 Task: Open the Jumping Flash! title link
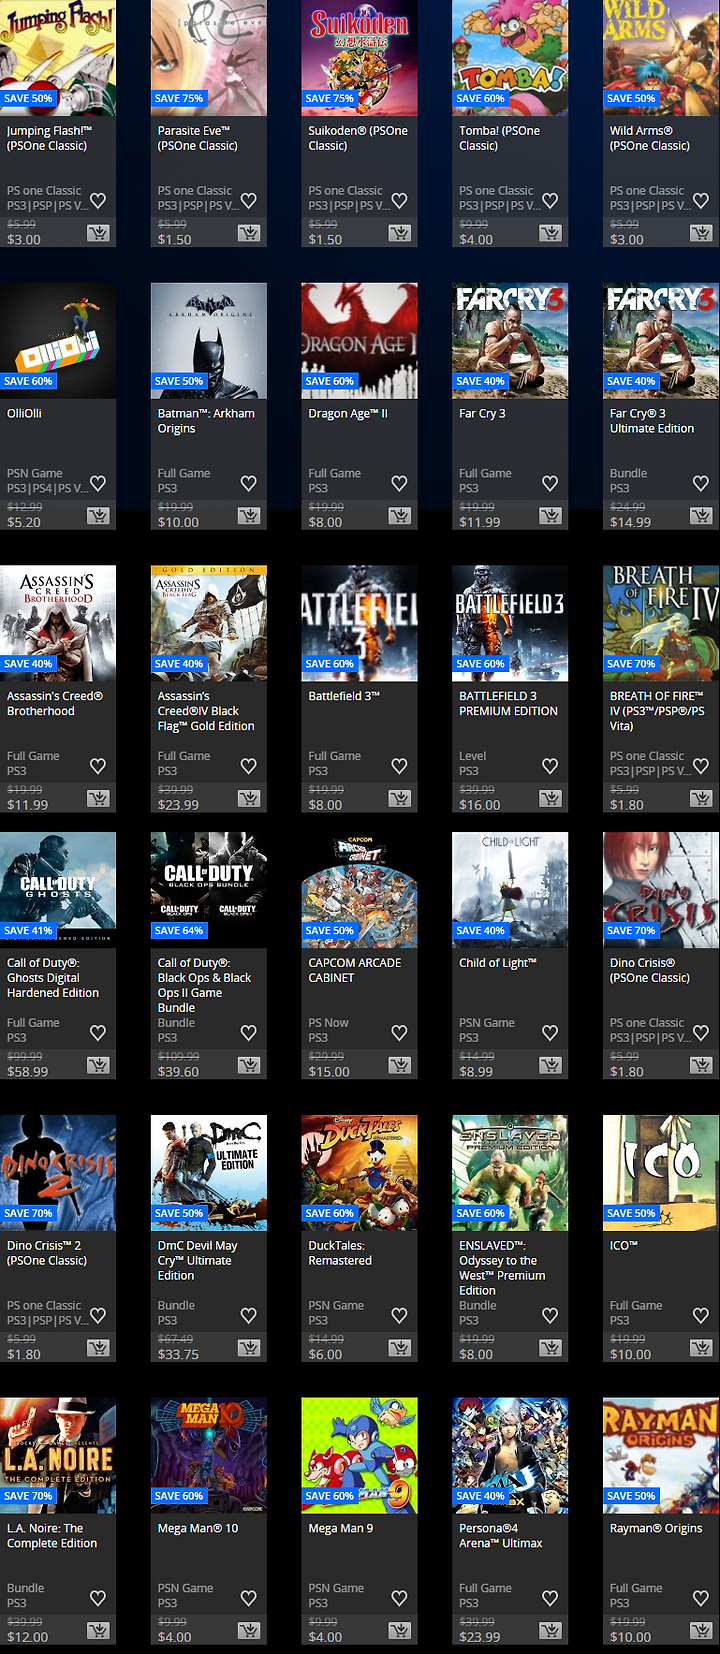tap(49, 138)
